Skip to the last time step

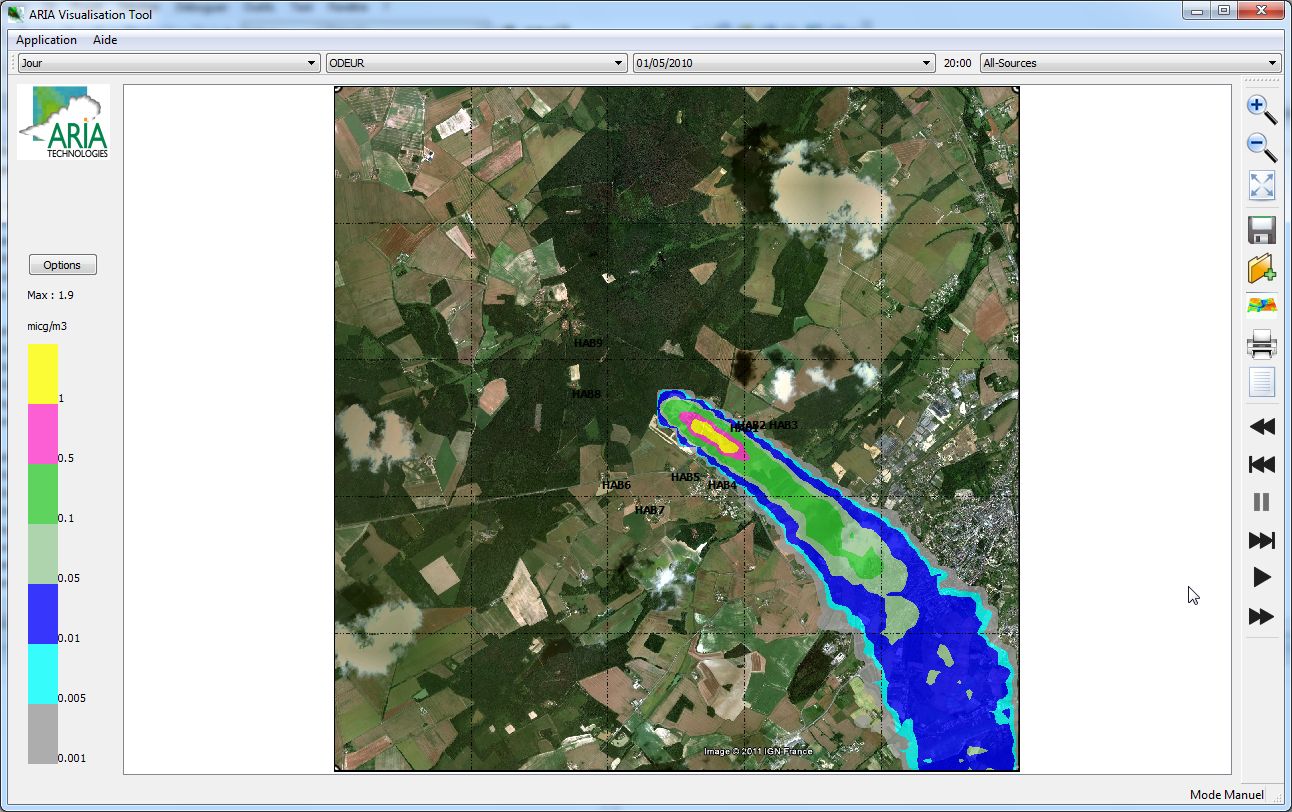(x=1262, y=540)
